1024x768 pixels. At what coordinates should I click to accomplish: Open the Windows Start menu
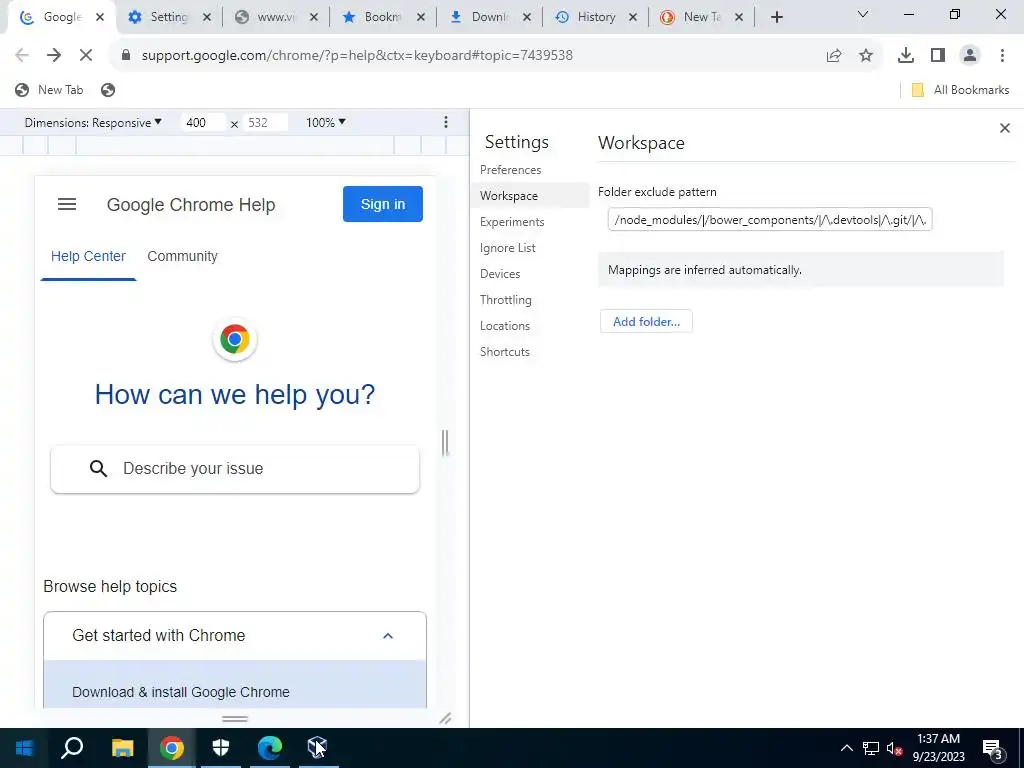[x=24, y=748]
